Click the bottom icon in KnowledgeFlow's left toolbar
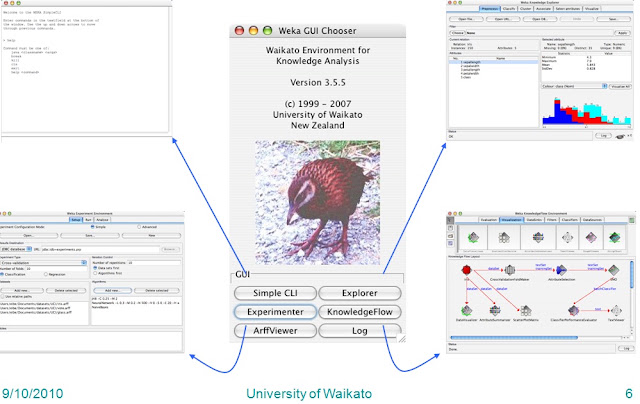This screenshot has height=404, width=640. [x=450, y=243]
